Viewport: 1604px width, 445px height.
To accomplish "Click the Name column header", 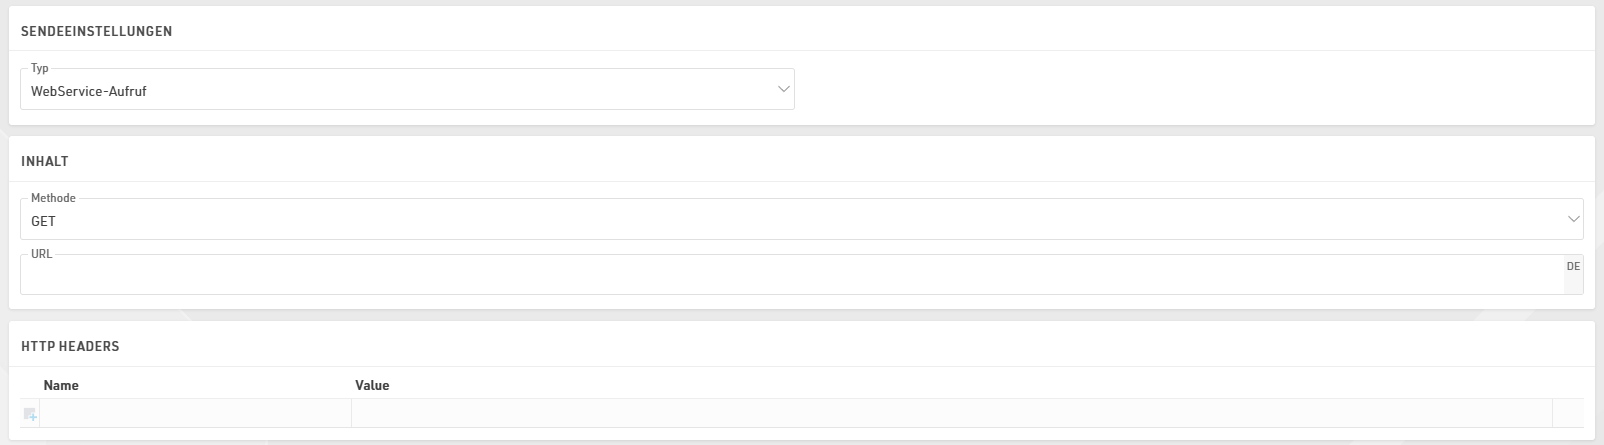I will 61,385.
